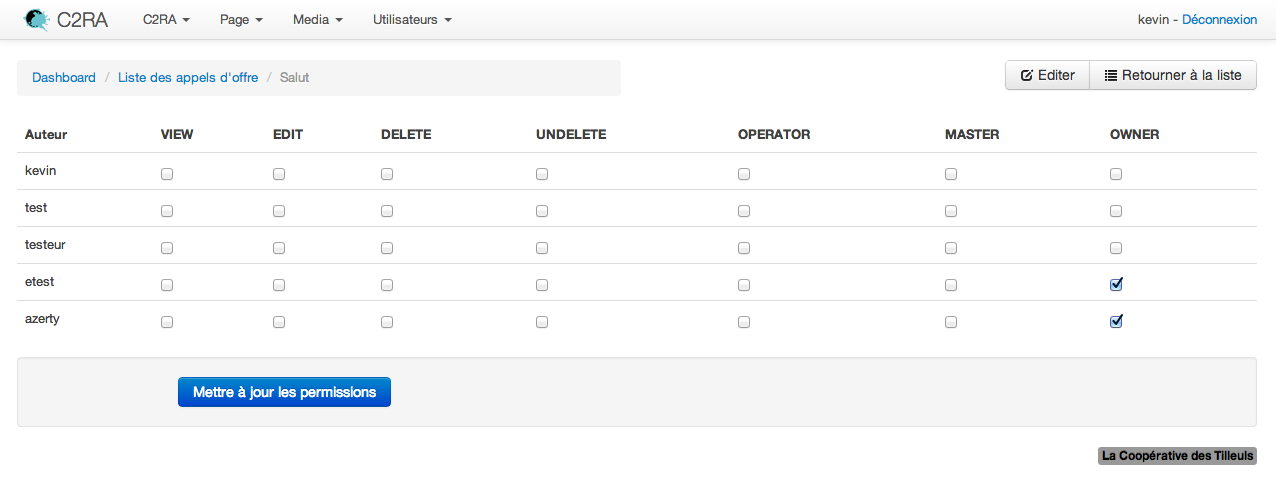The height and width of the screenshot is (480, 1276).
Task: Click the pencil icon on Editer button
Action: 1026,76
